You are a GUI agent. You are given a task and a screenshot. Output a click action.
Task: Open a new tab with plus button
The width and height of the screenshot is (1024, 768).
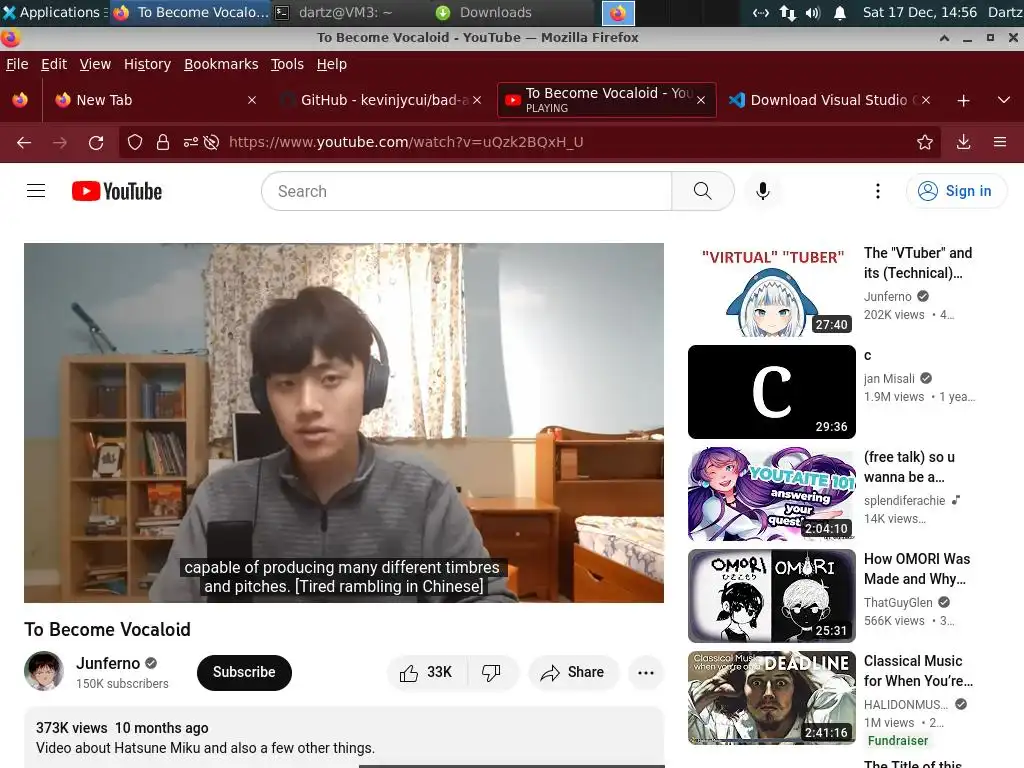point(963,101)
